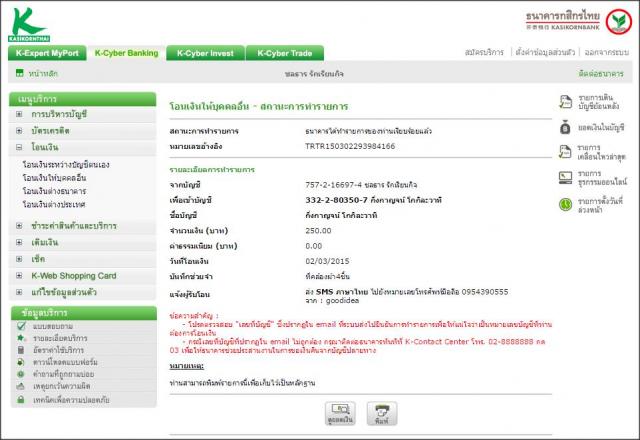Screen dimensions: 640x440
Task: Click the home icon beside หน้าหลัก
Action: (19, 74)
